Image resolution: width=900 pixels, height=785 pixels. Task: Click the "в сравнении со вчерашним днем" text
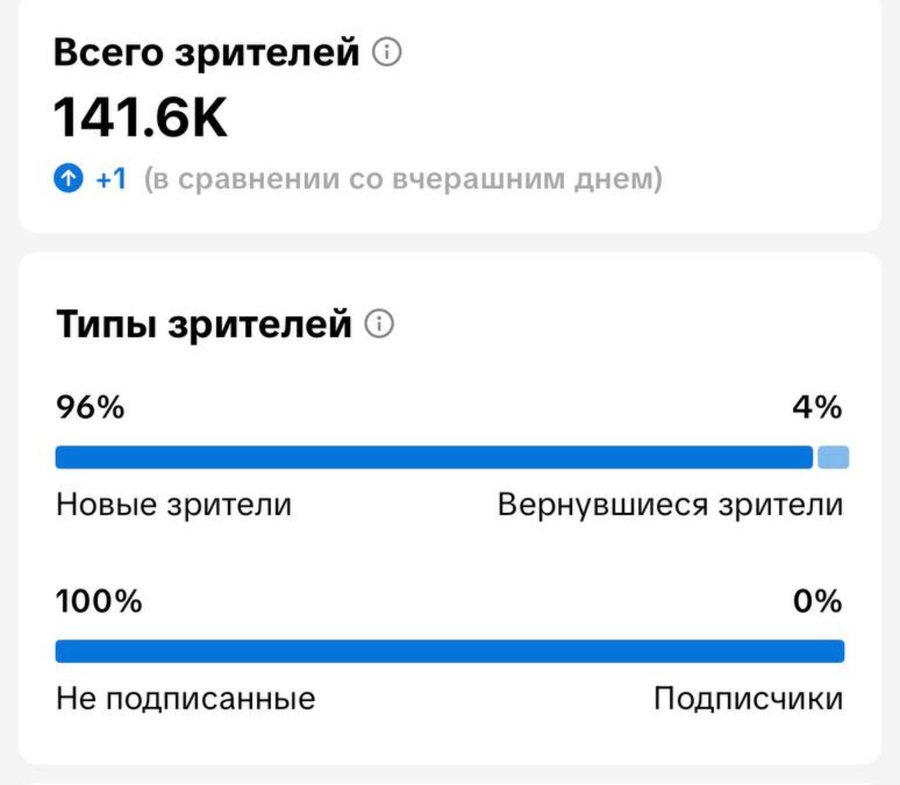point(403,181)
